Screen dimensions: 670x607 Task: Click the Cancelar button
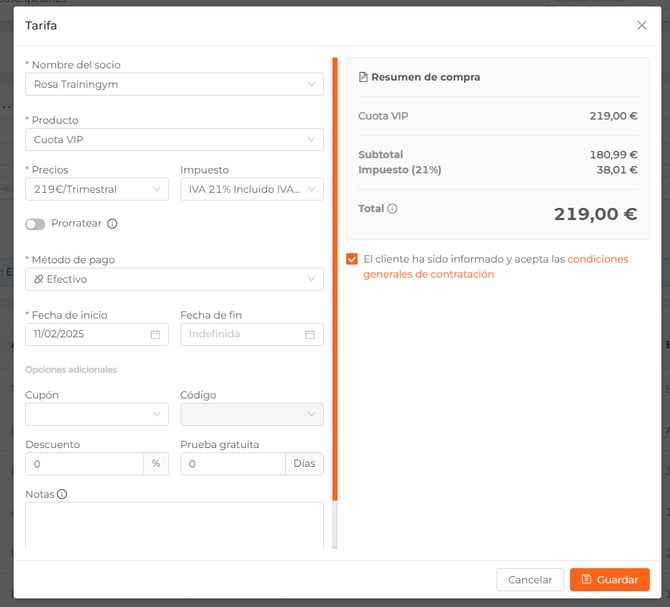pyautogui.click(x=530, y=580)
